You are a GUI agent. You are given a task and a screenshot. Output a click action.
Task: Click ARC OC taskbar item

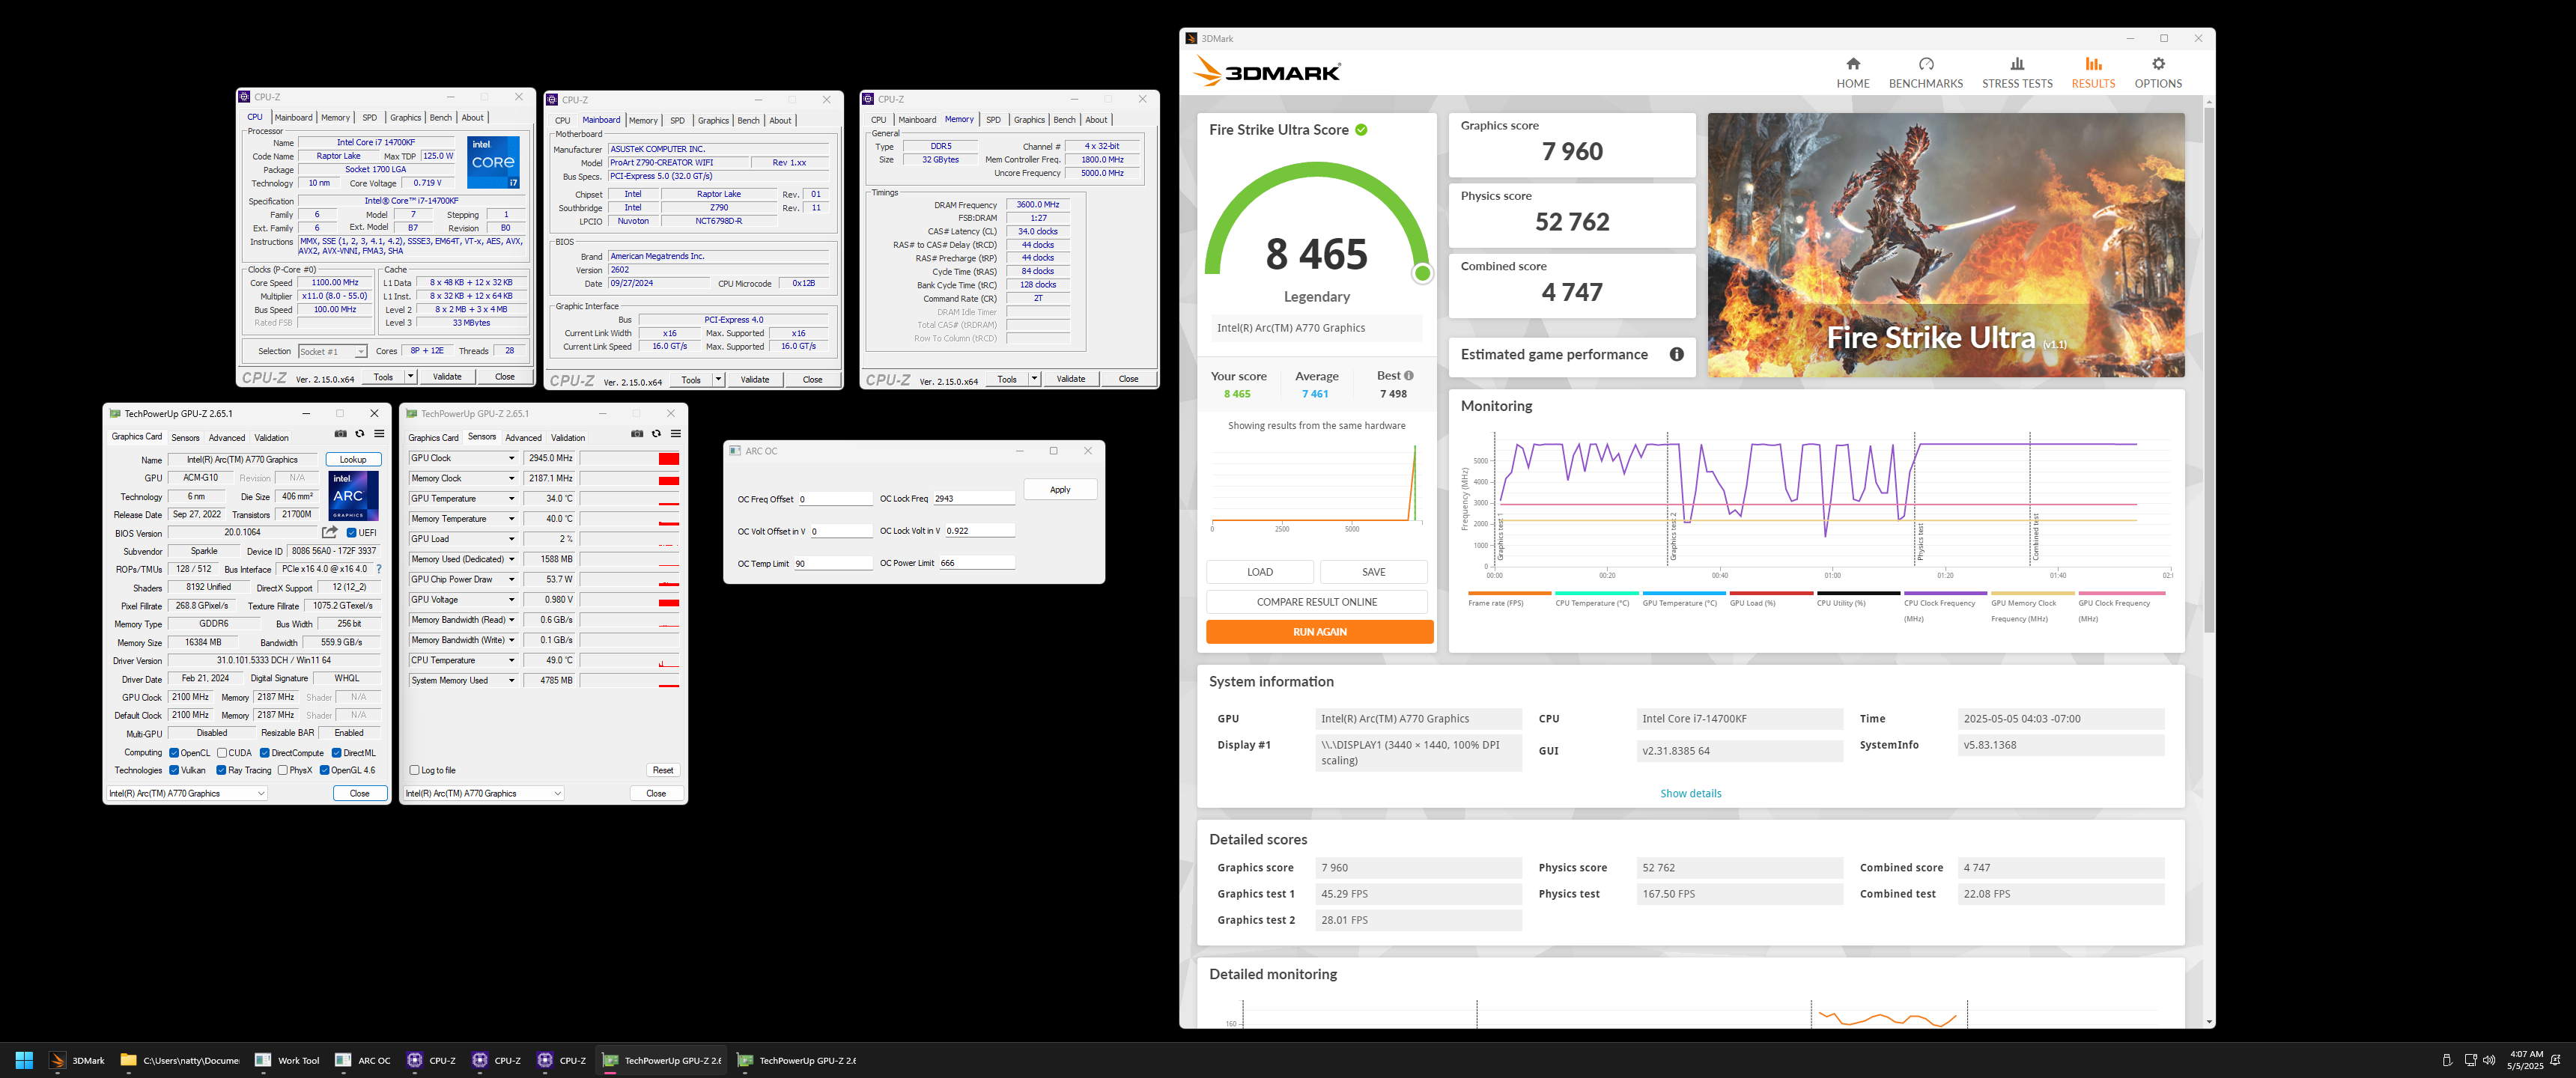click(x=364, y=1060)
